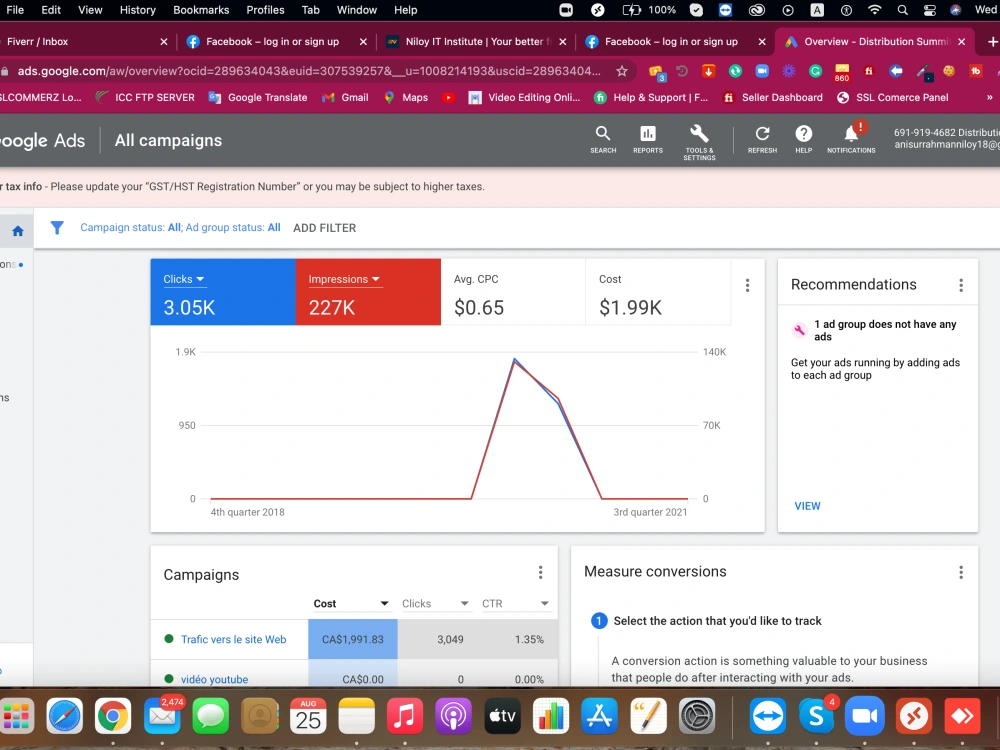
Task: Open Recommendations card three-dot menu
Action: 961,285
